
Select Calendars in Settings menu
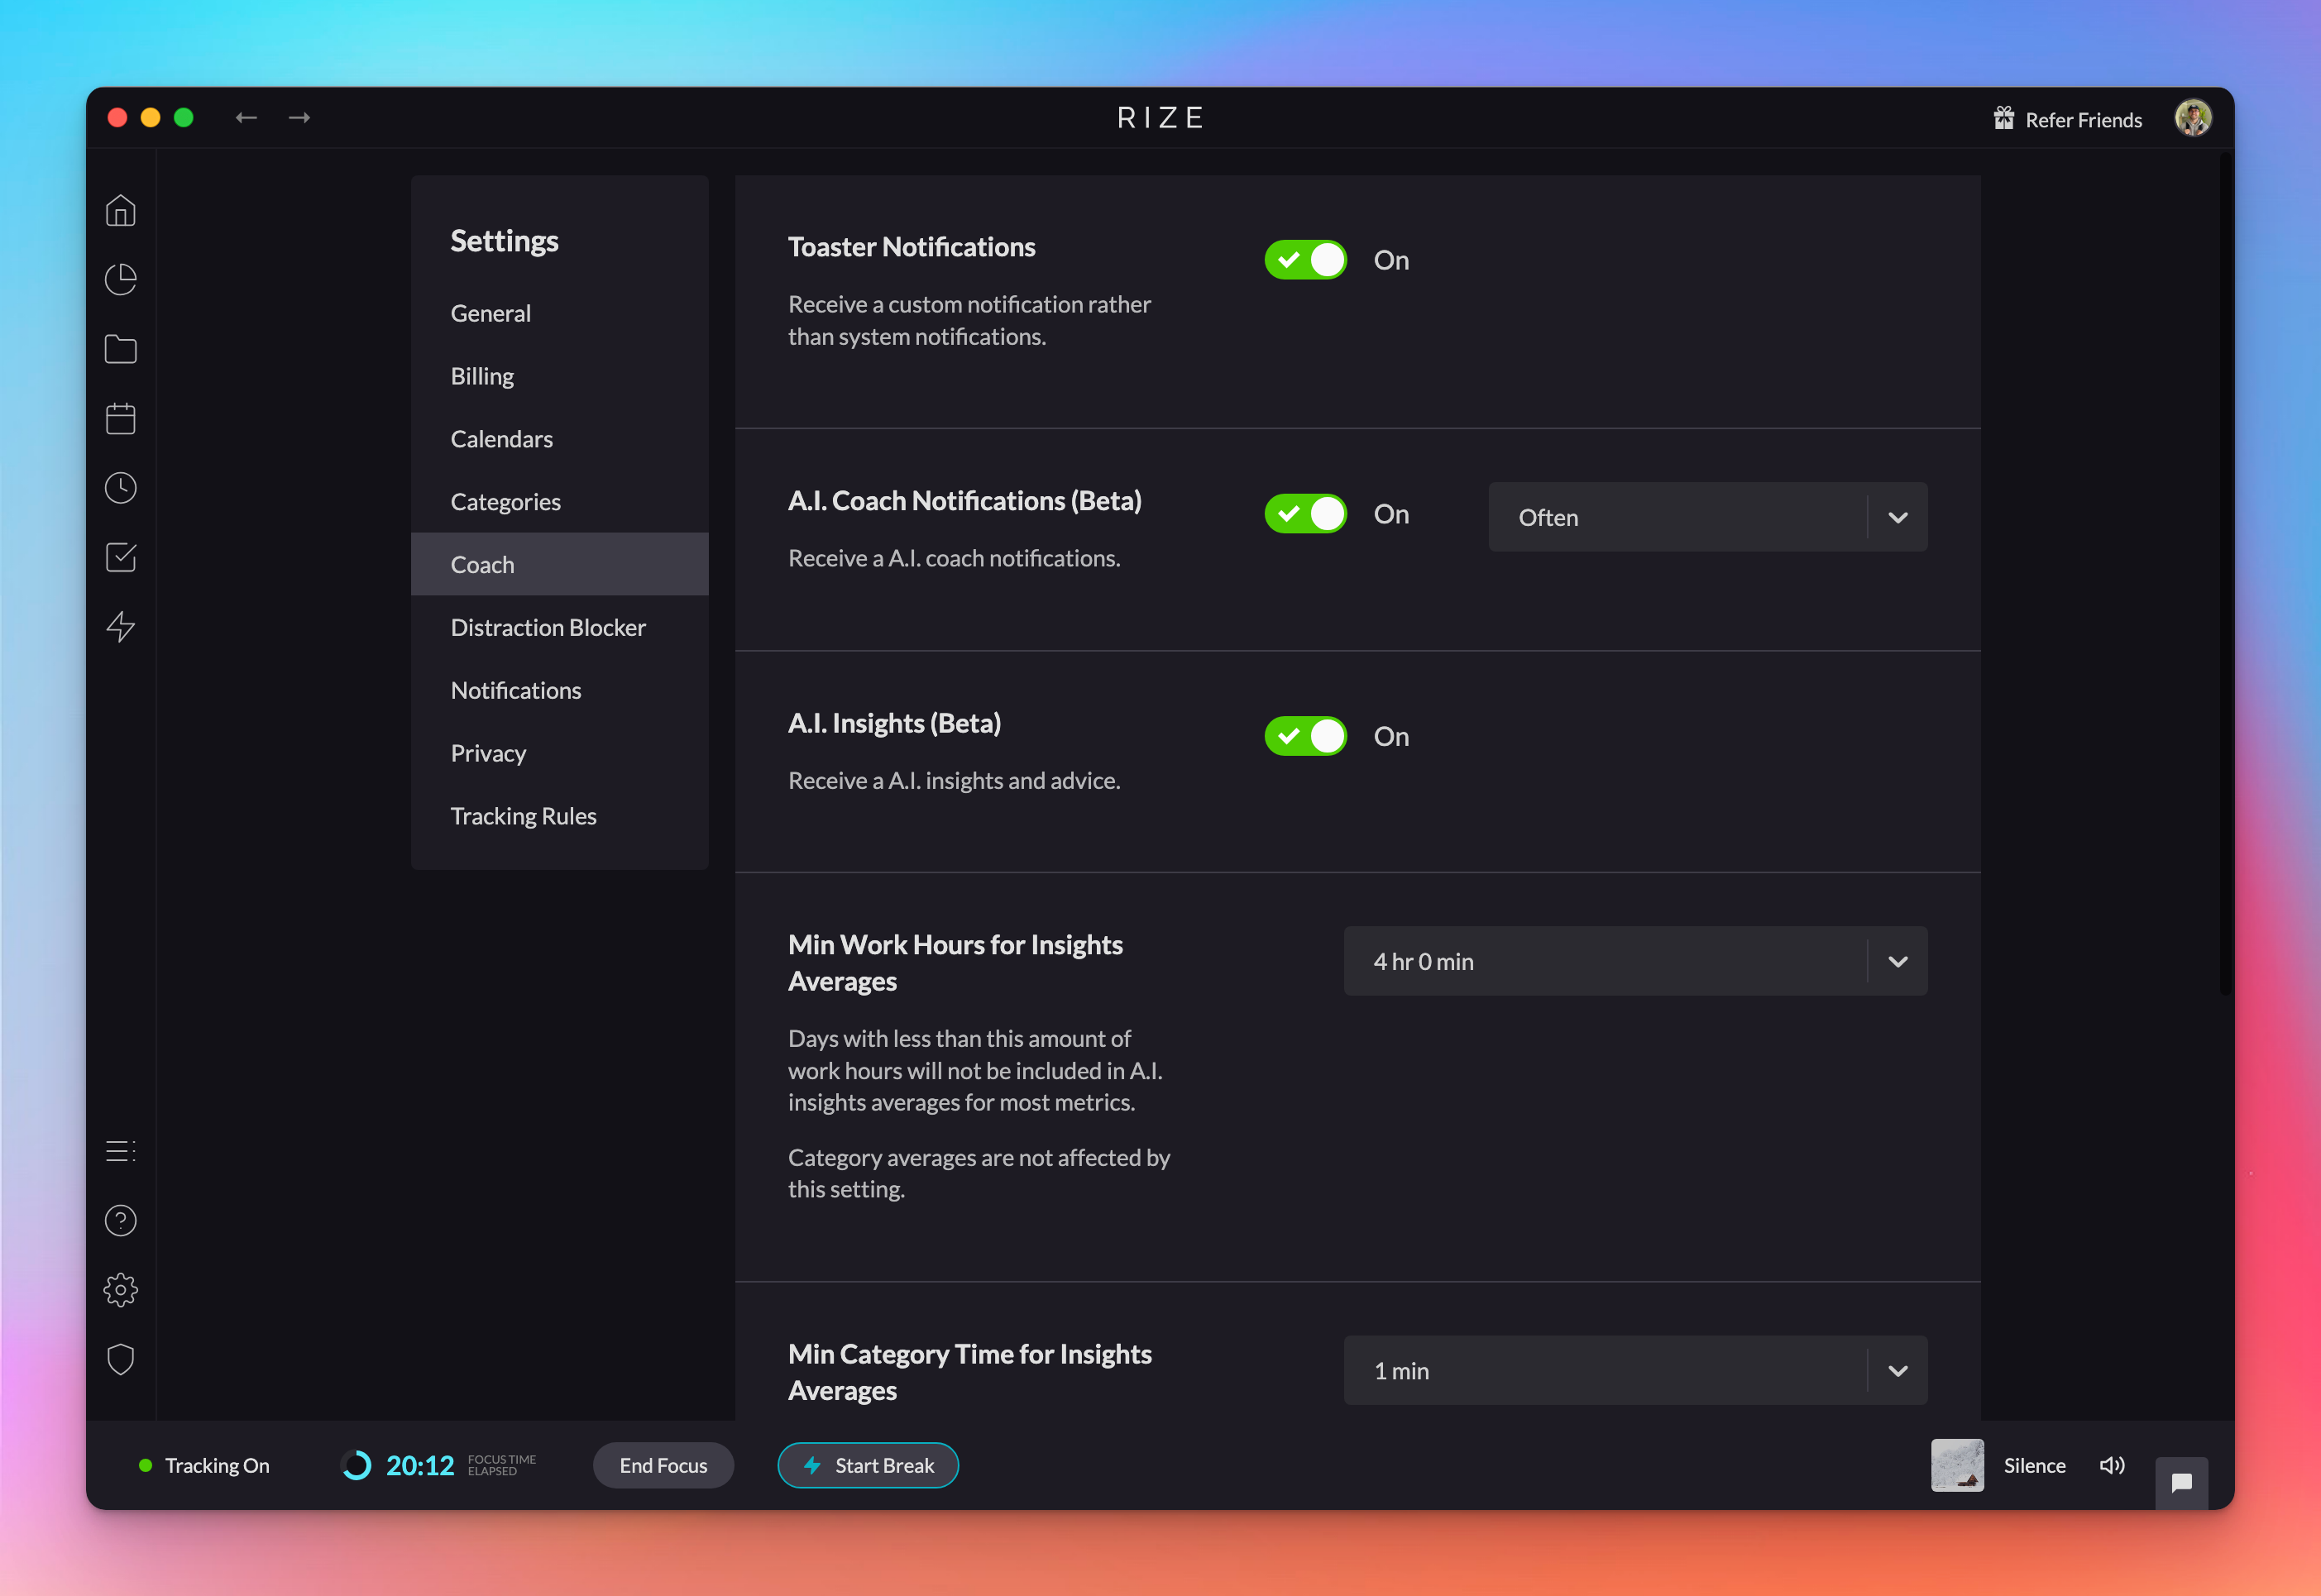point(559,439)
